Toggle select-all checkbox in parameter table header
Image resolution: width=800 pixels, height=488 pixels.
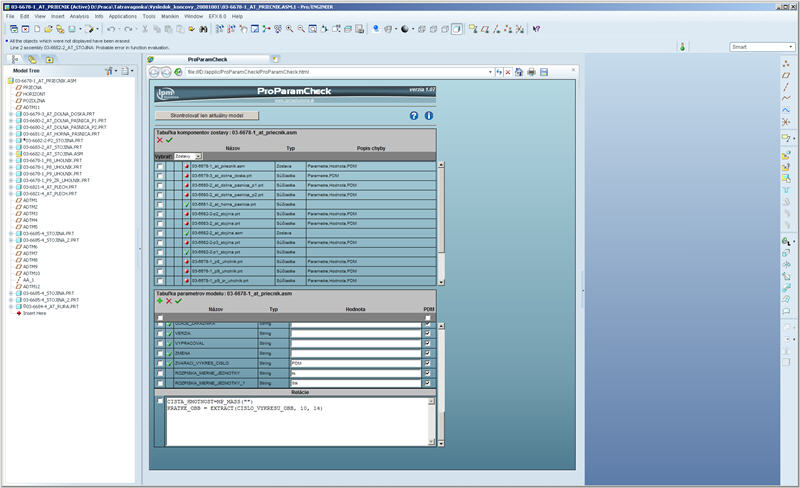pyautogui.click(x=160, y=318)
